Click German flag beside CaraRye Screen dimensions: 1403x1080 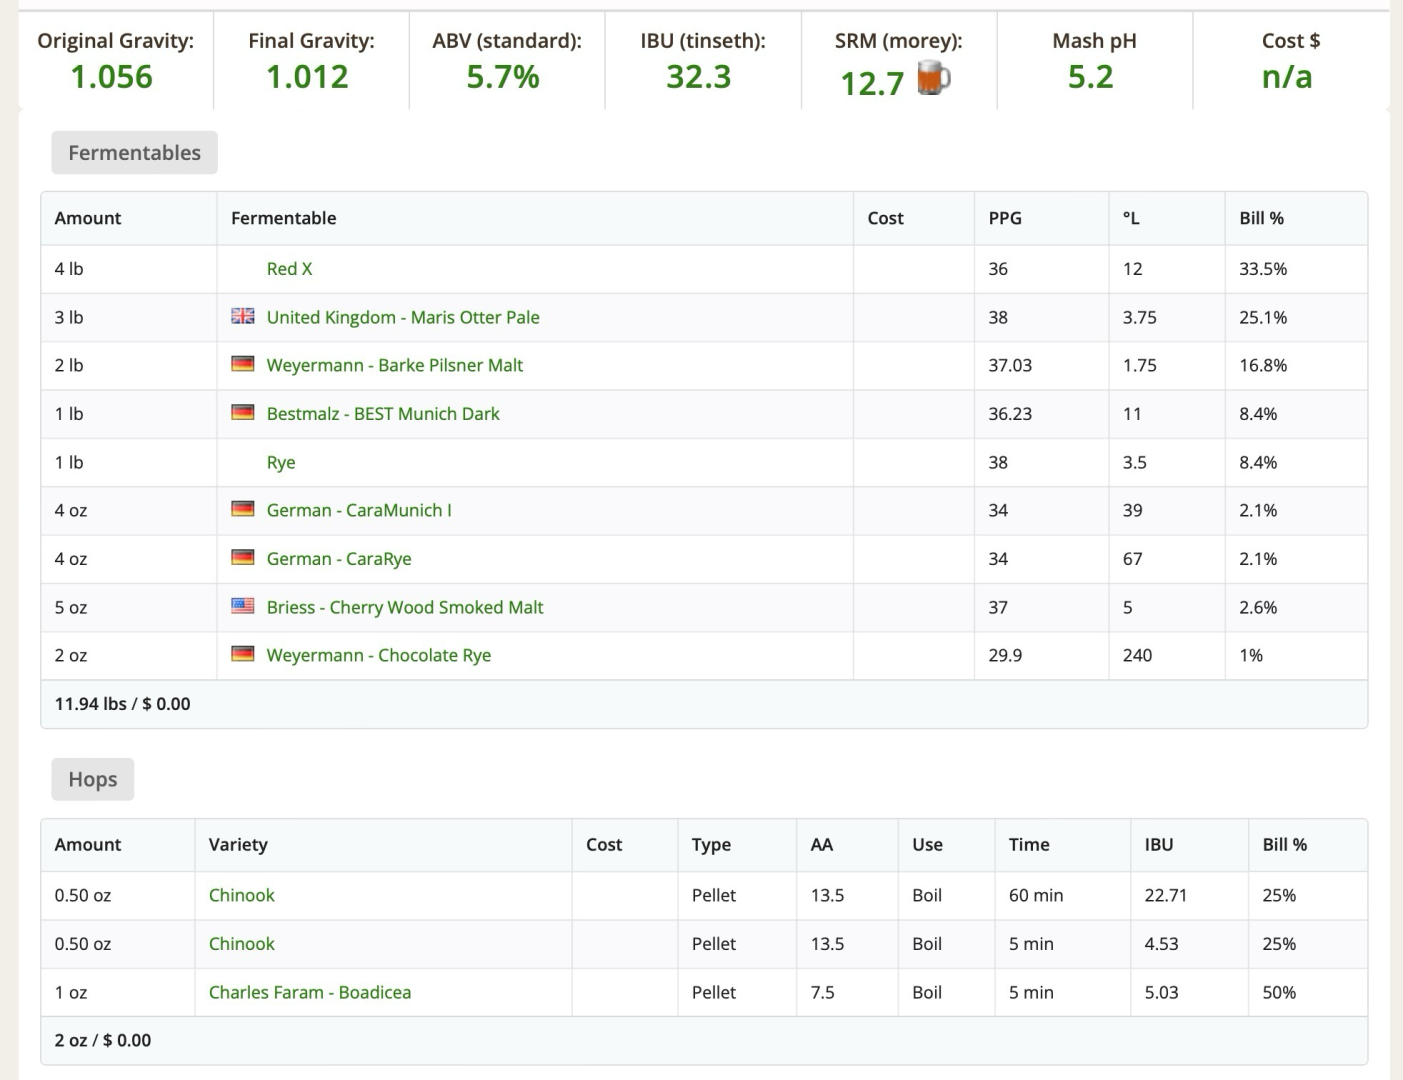tap(243, 557)
